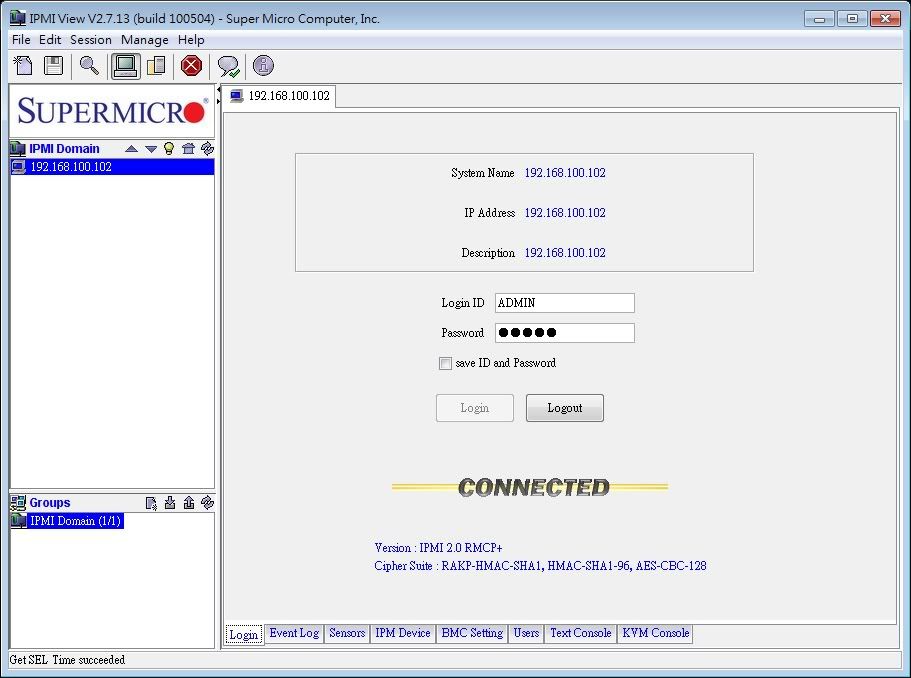Viewport: 911px width, 678px height.
Task: Click the new group icon in Groups header
Action: [151, 503]
